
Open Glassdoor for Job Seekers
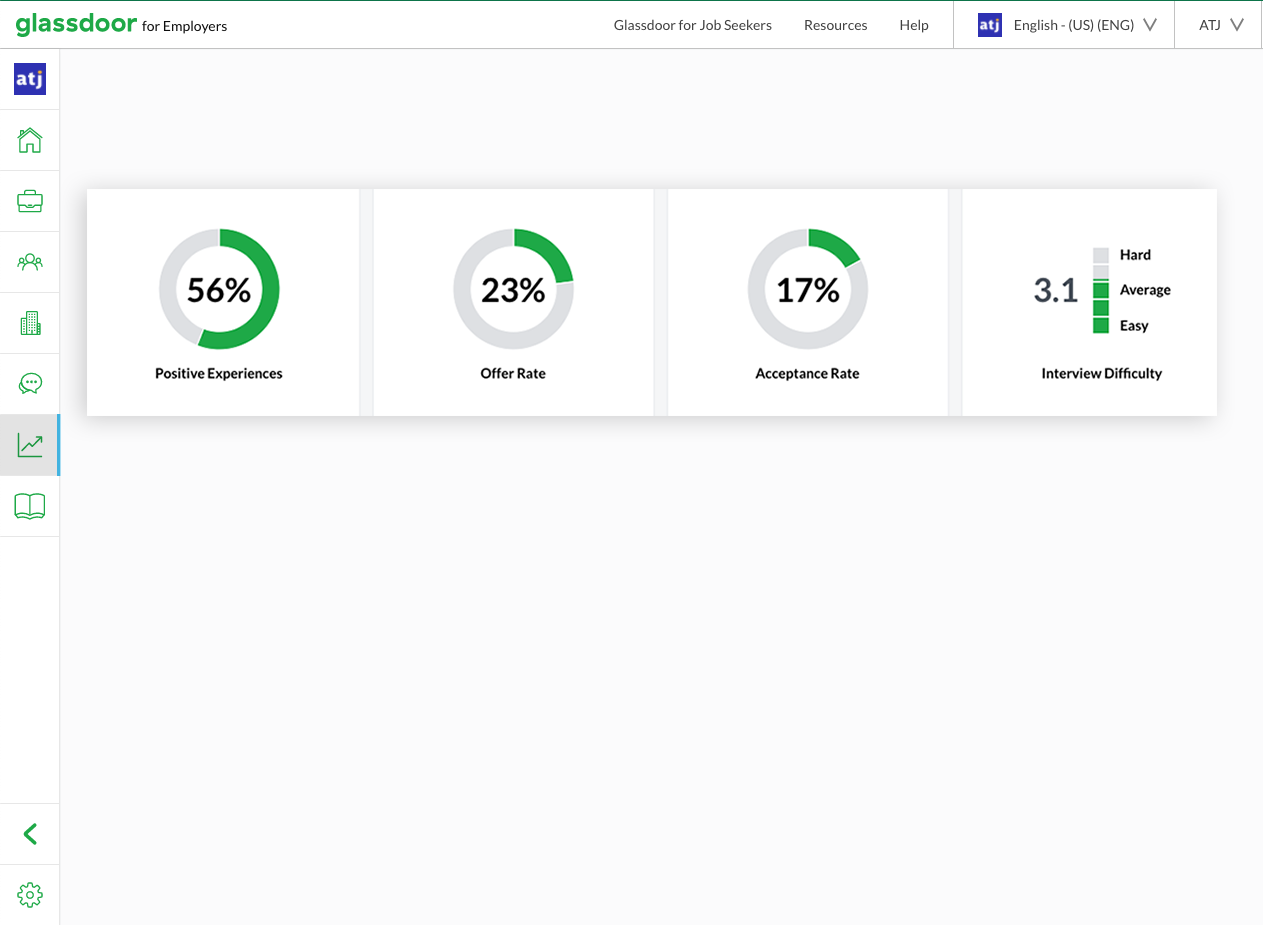click(x=693, y=25)
